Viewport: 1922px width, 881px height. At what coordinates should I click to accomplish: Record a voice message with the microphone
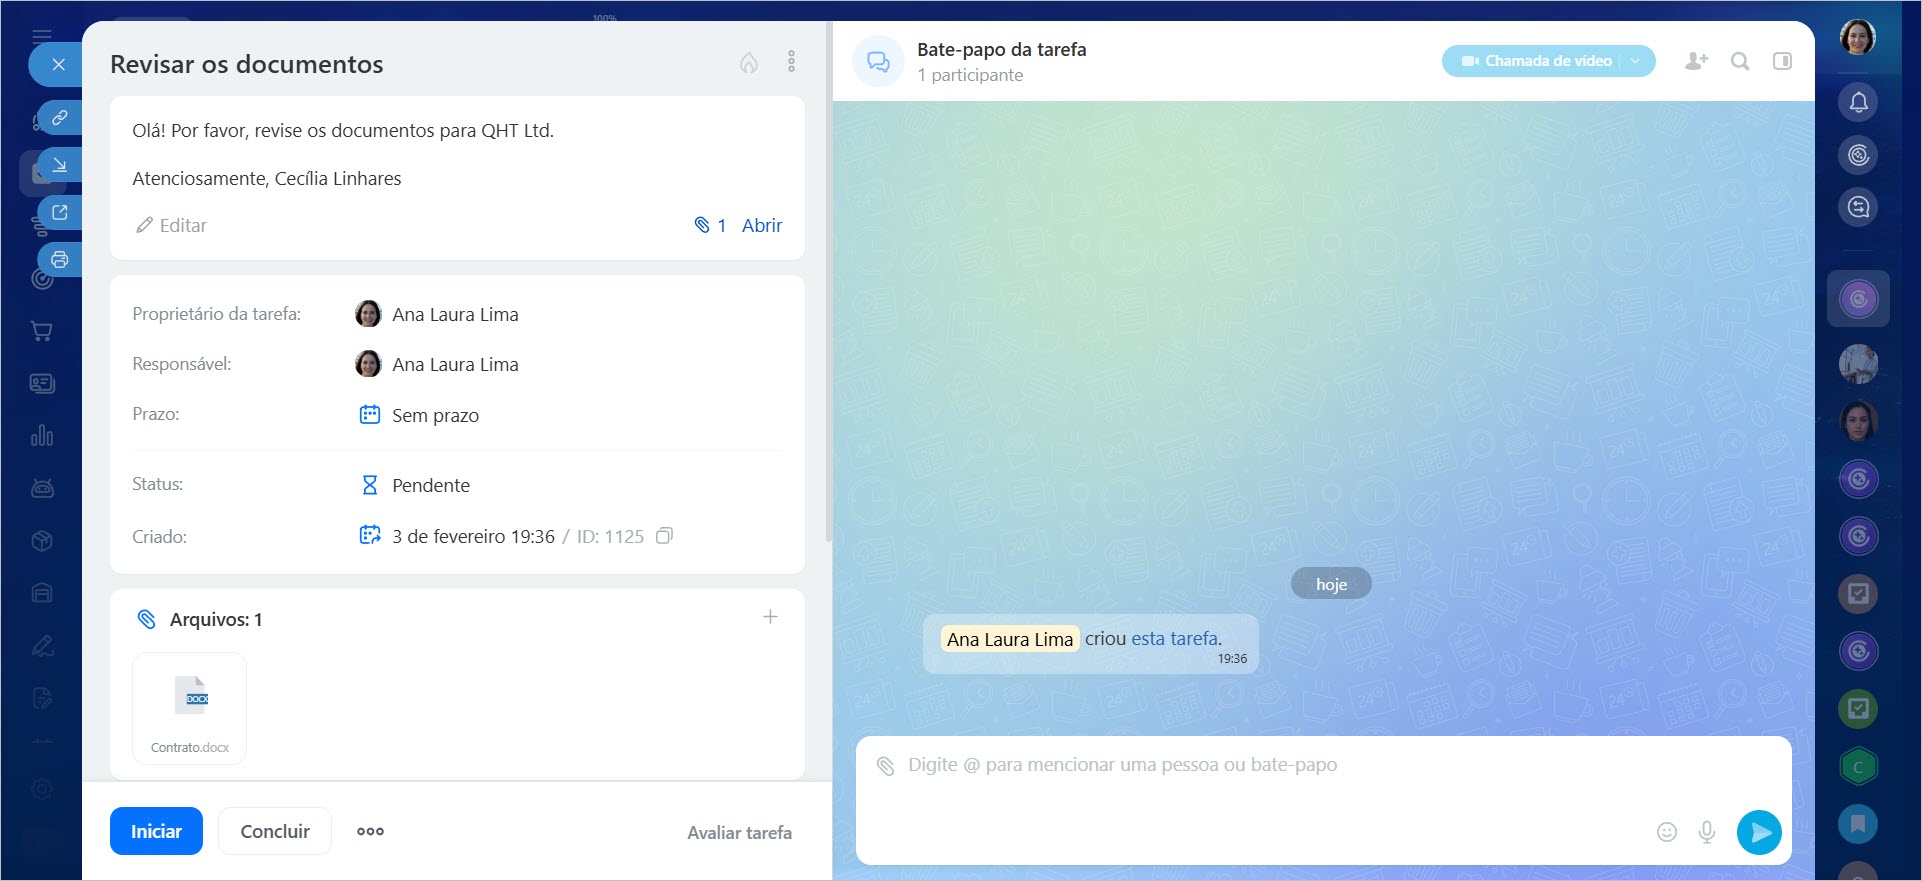(x=1707, y=832)
